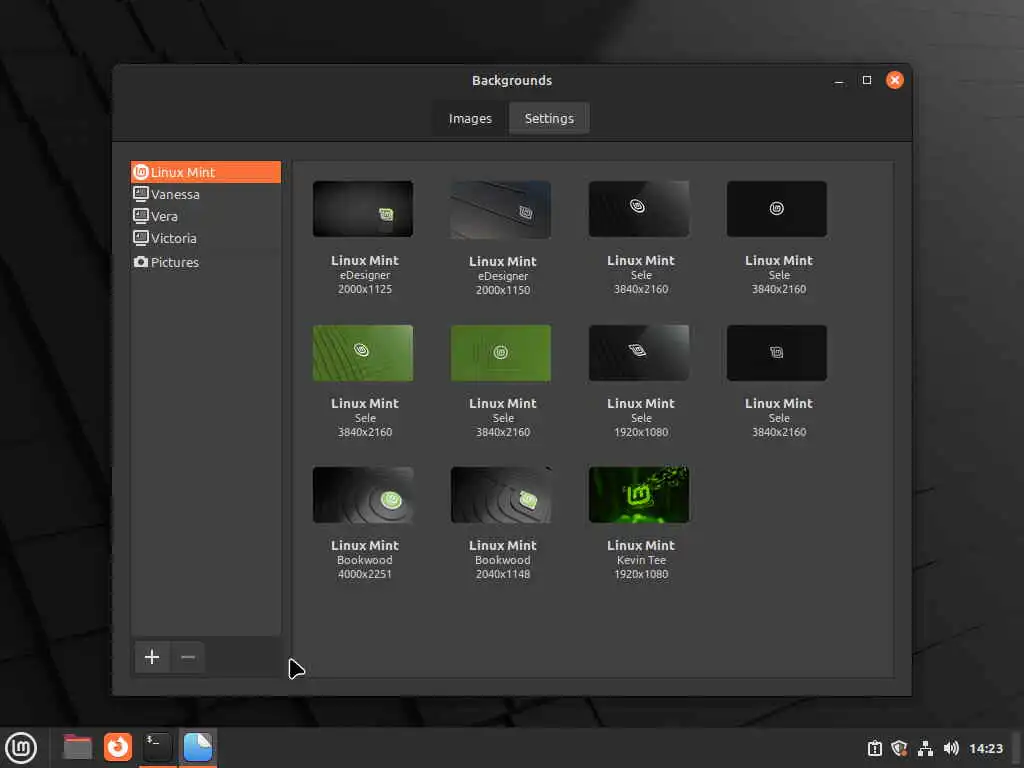This screenshot has width=1024, height=768.
Task: Pick the Bookwood 2040x1148 wallpaper
Action: pos(501,495)
